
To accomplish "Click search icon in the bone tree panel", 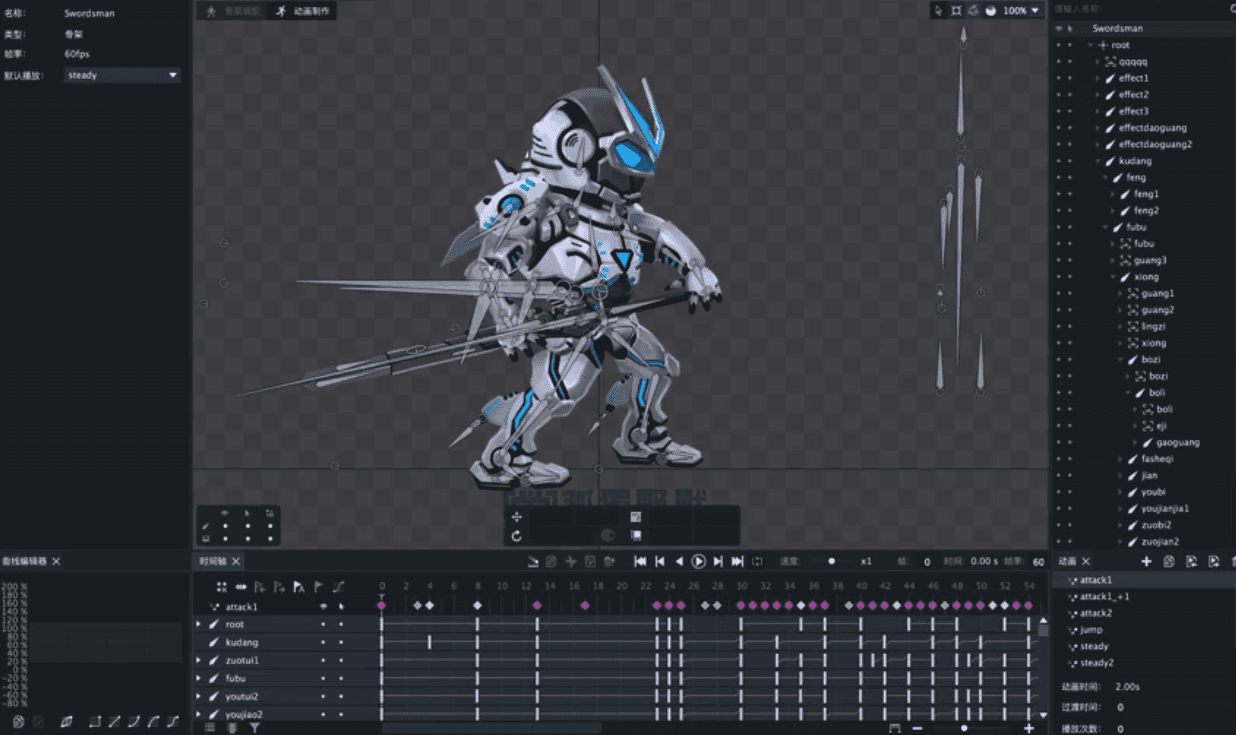I will [1231, 9].
